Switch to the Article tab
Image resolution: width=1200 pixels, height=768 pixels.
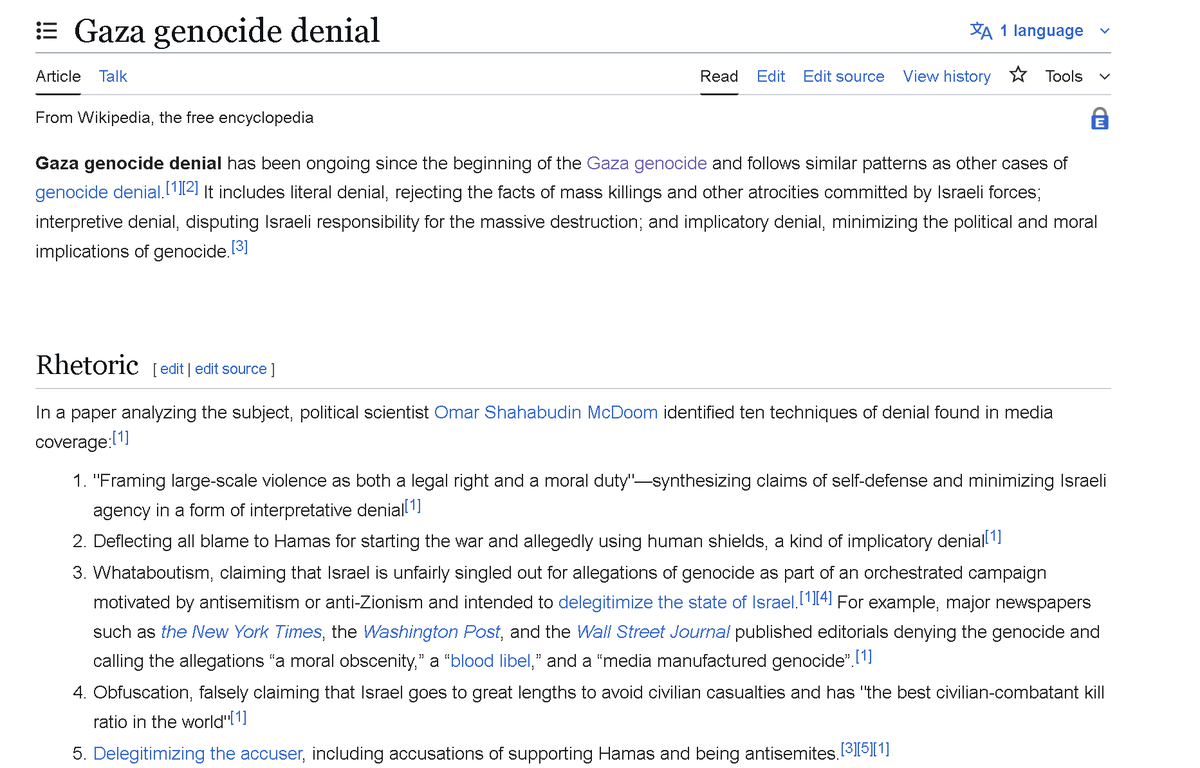click(x=58, y=76)
